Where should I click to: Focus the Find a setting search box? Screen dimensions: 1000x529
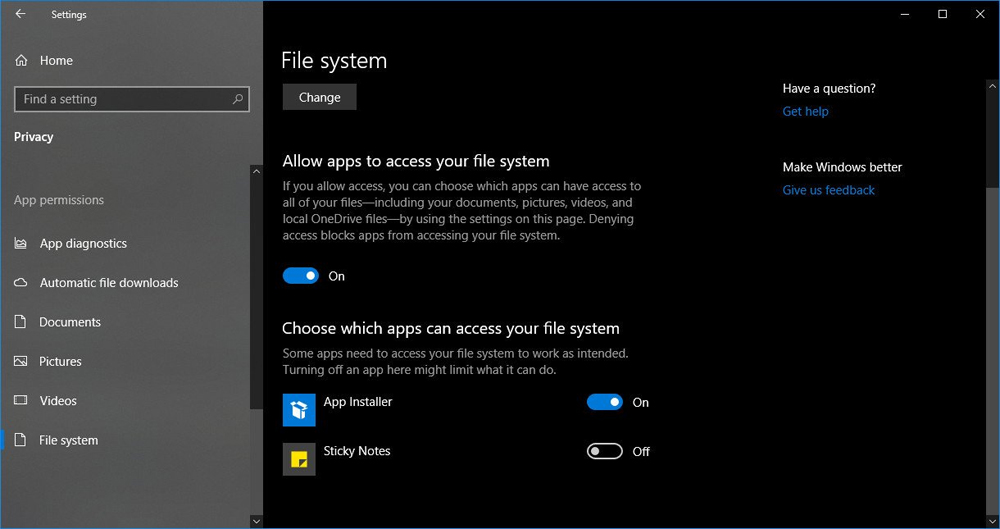point(120,99)
